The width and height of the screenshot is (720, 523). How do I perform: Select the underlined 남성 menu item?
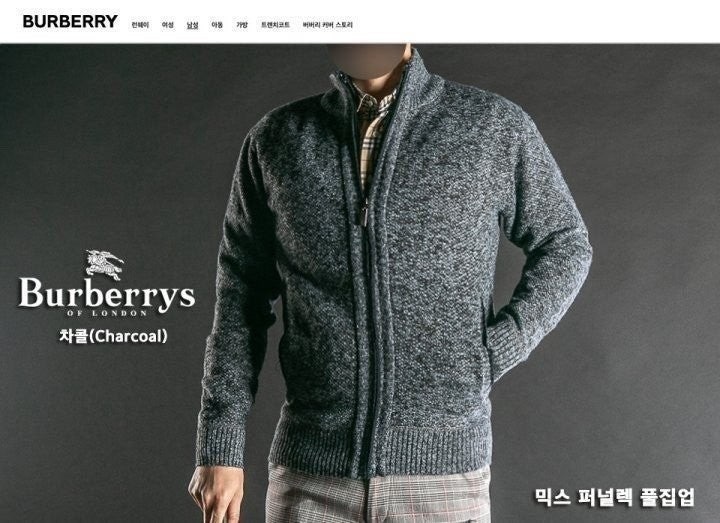(x=192, y=25)
